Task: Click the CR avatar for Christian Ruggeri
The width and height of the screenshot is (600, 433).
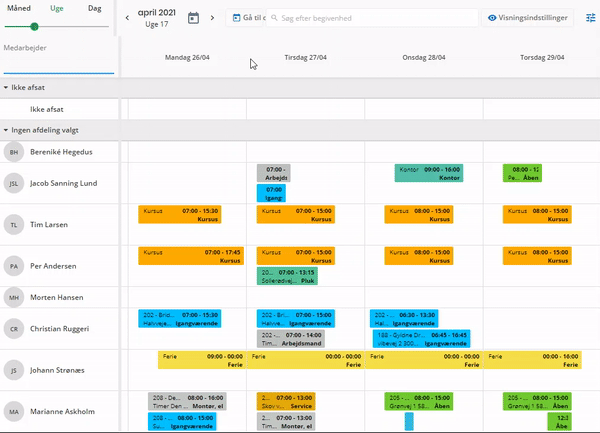Action: (x=14, y=328)
